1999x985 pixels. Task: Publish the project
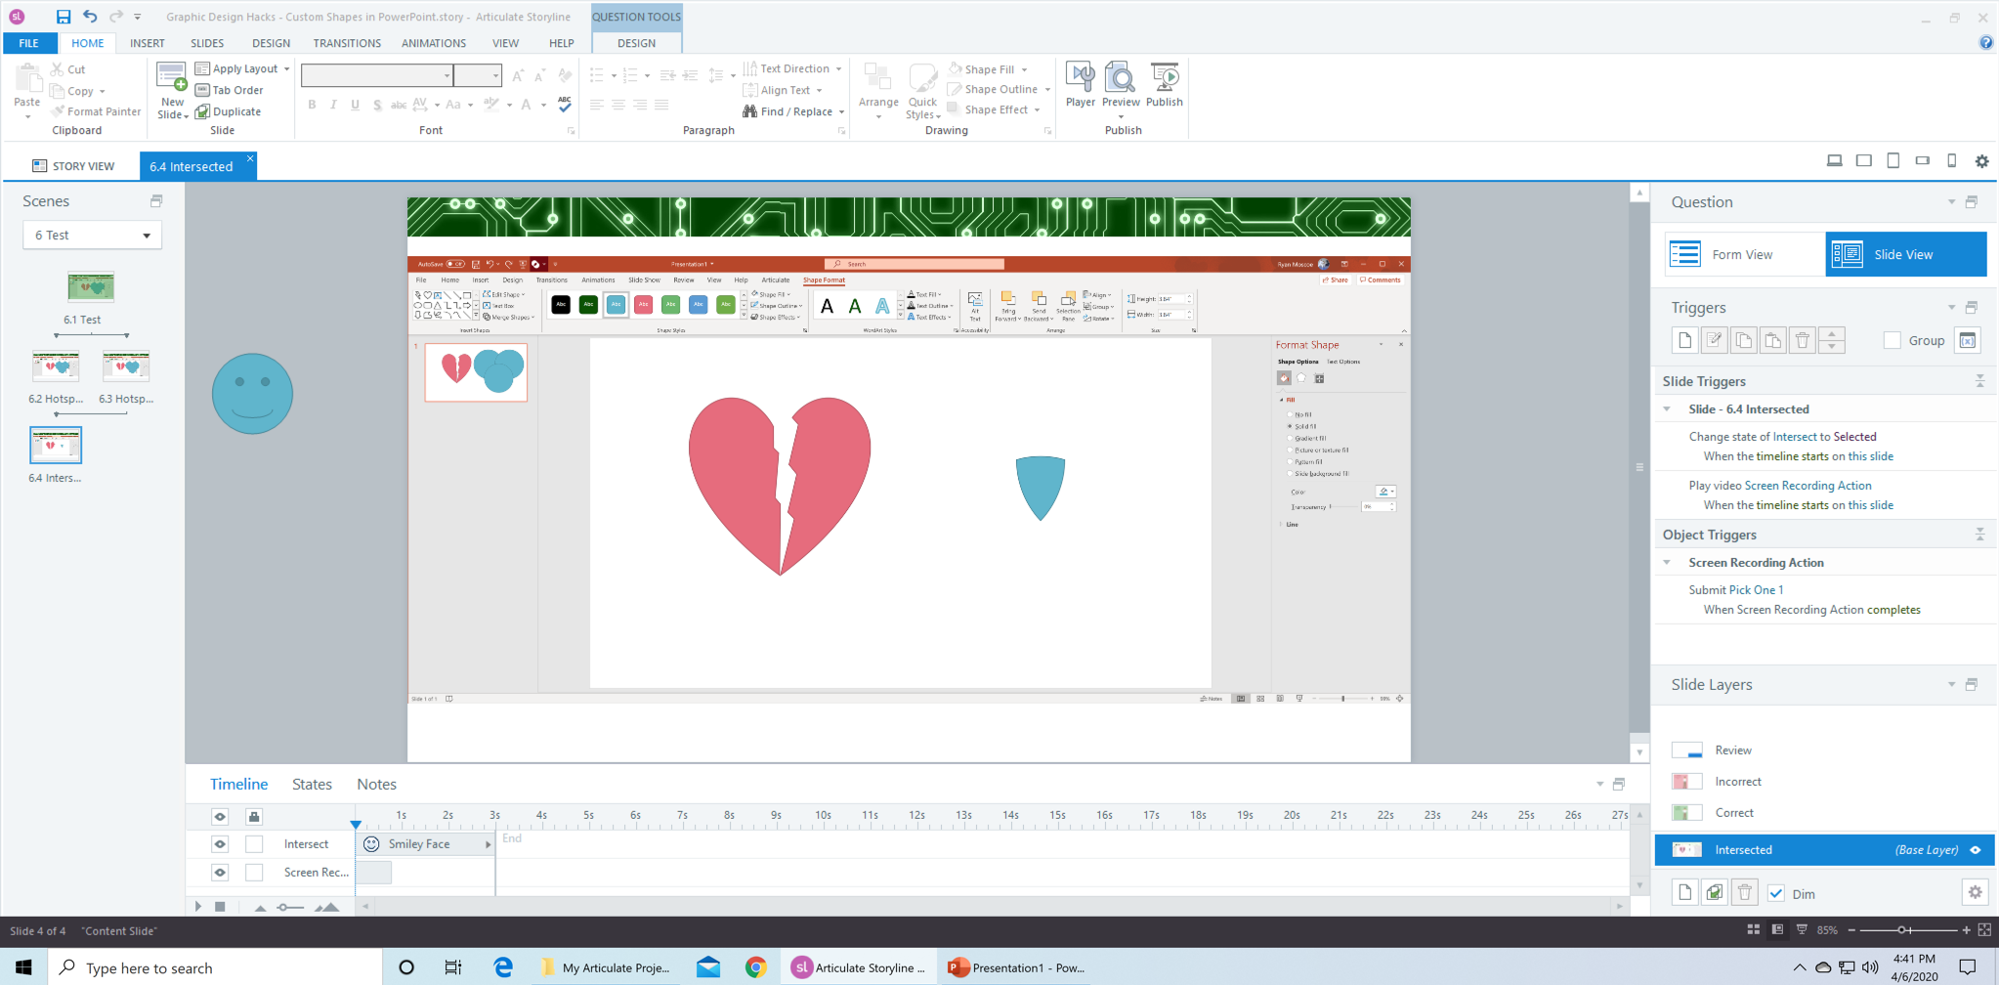[x=1164, y=90]
